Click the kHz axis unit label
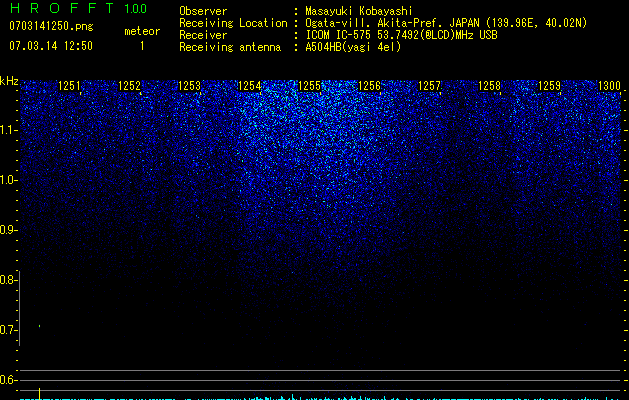 (x=9, y=81)
